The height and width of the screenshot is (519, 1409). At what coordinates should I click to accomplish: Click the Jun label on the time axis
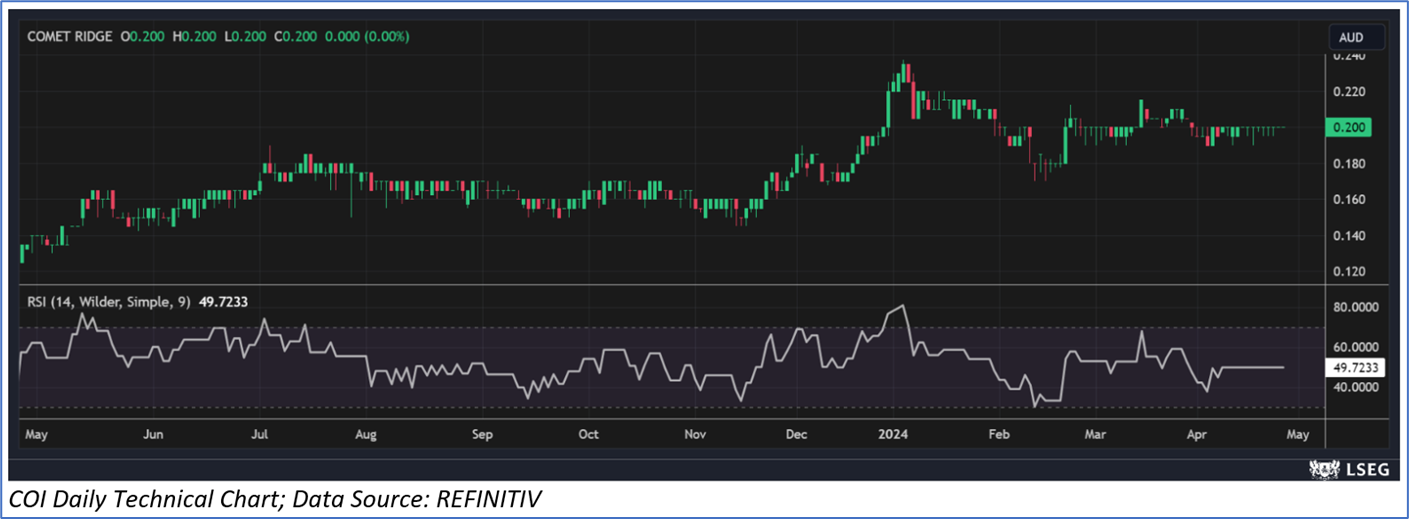pyautogui.click(x=153, y=435)
